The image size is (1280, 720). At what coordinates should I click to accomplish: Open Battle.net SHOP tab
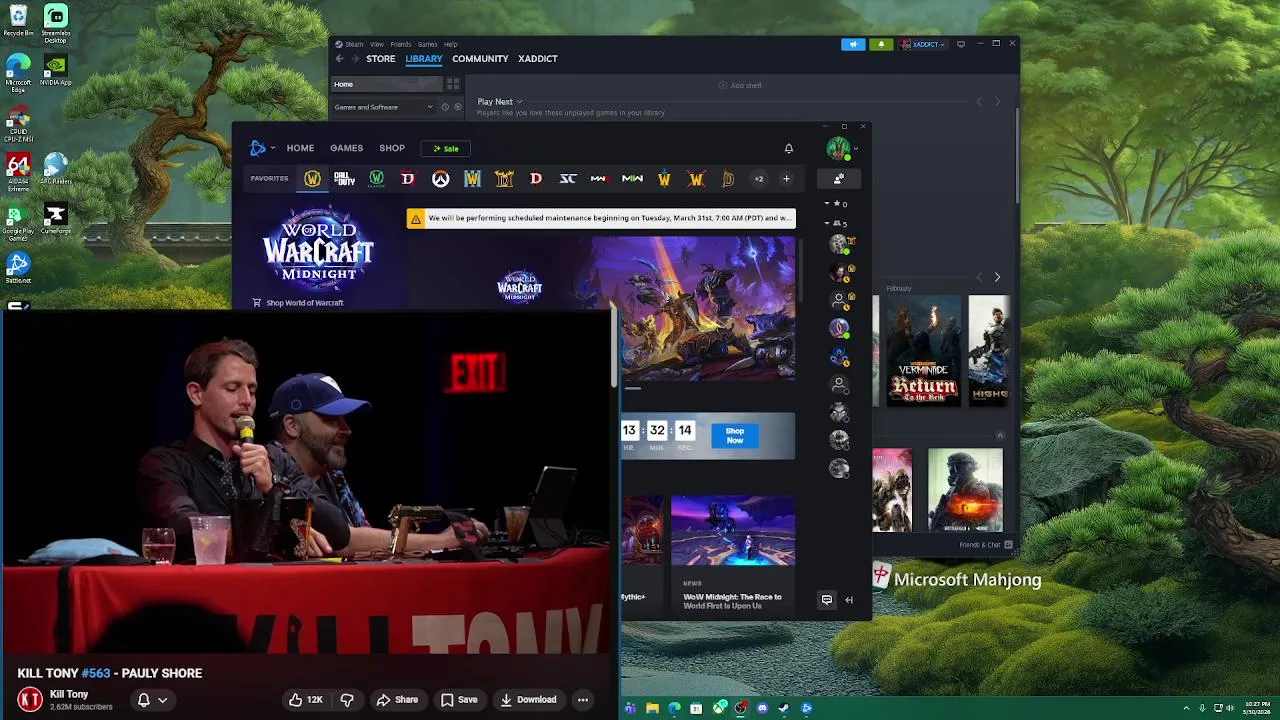tap(392, 148)
